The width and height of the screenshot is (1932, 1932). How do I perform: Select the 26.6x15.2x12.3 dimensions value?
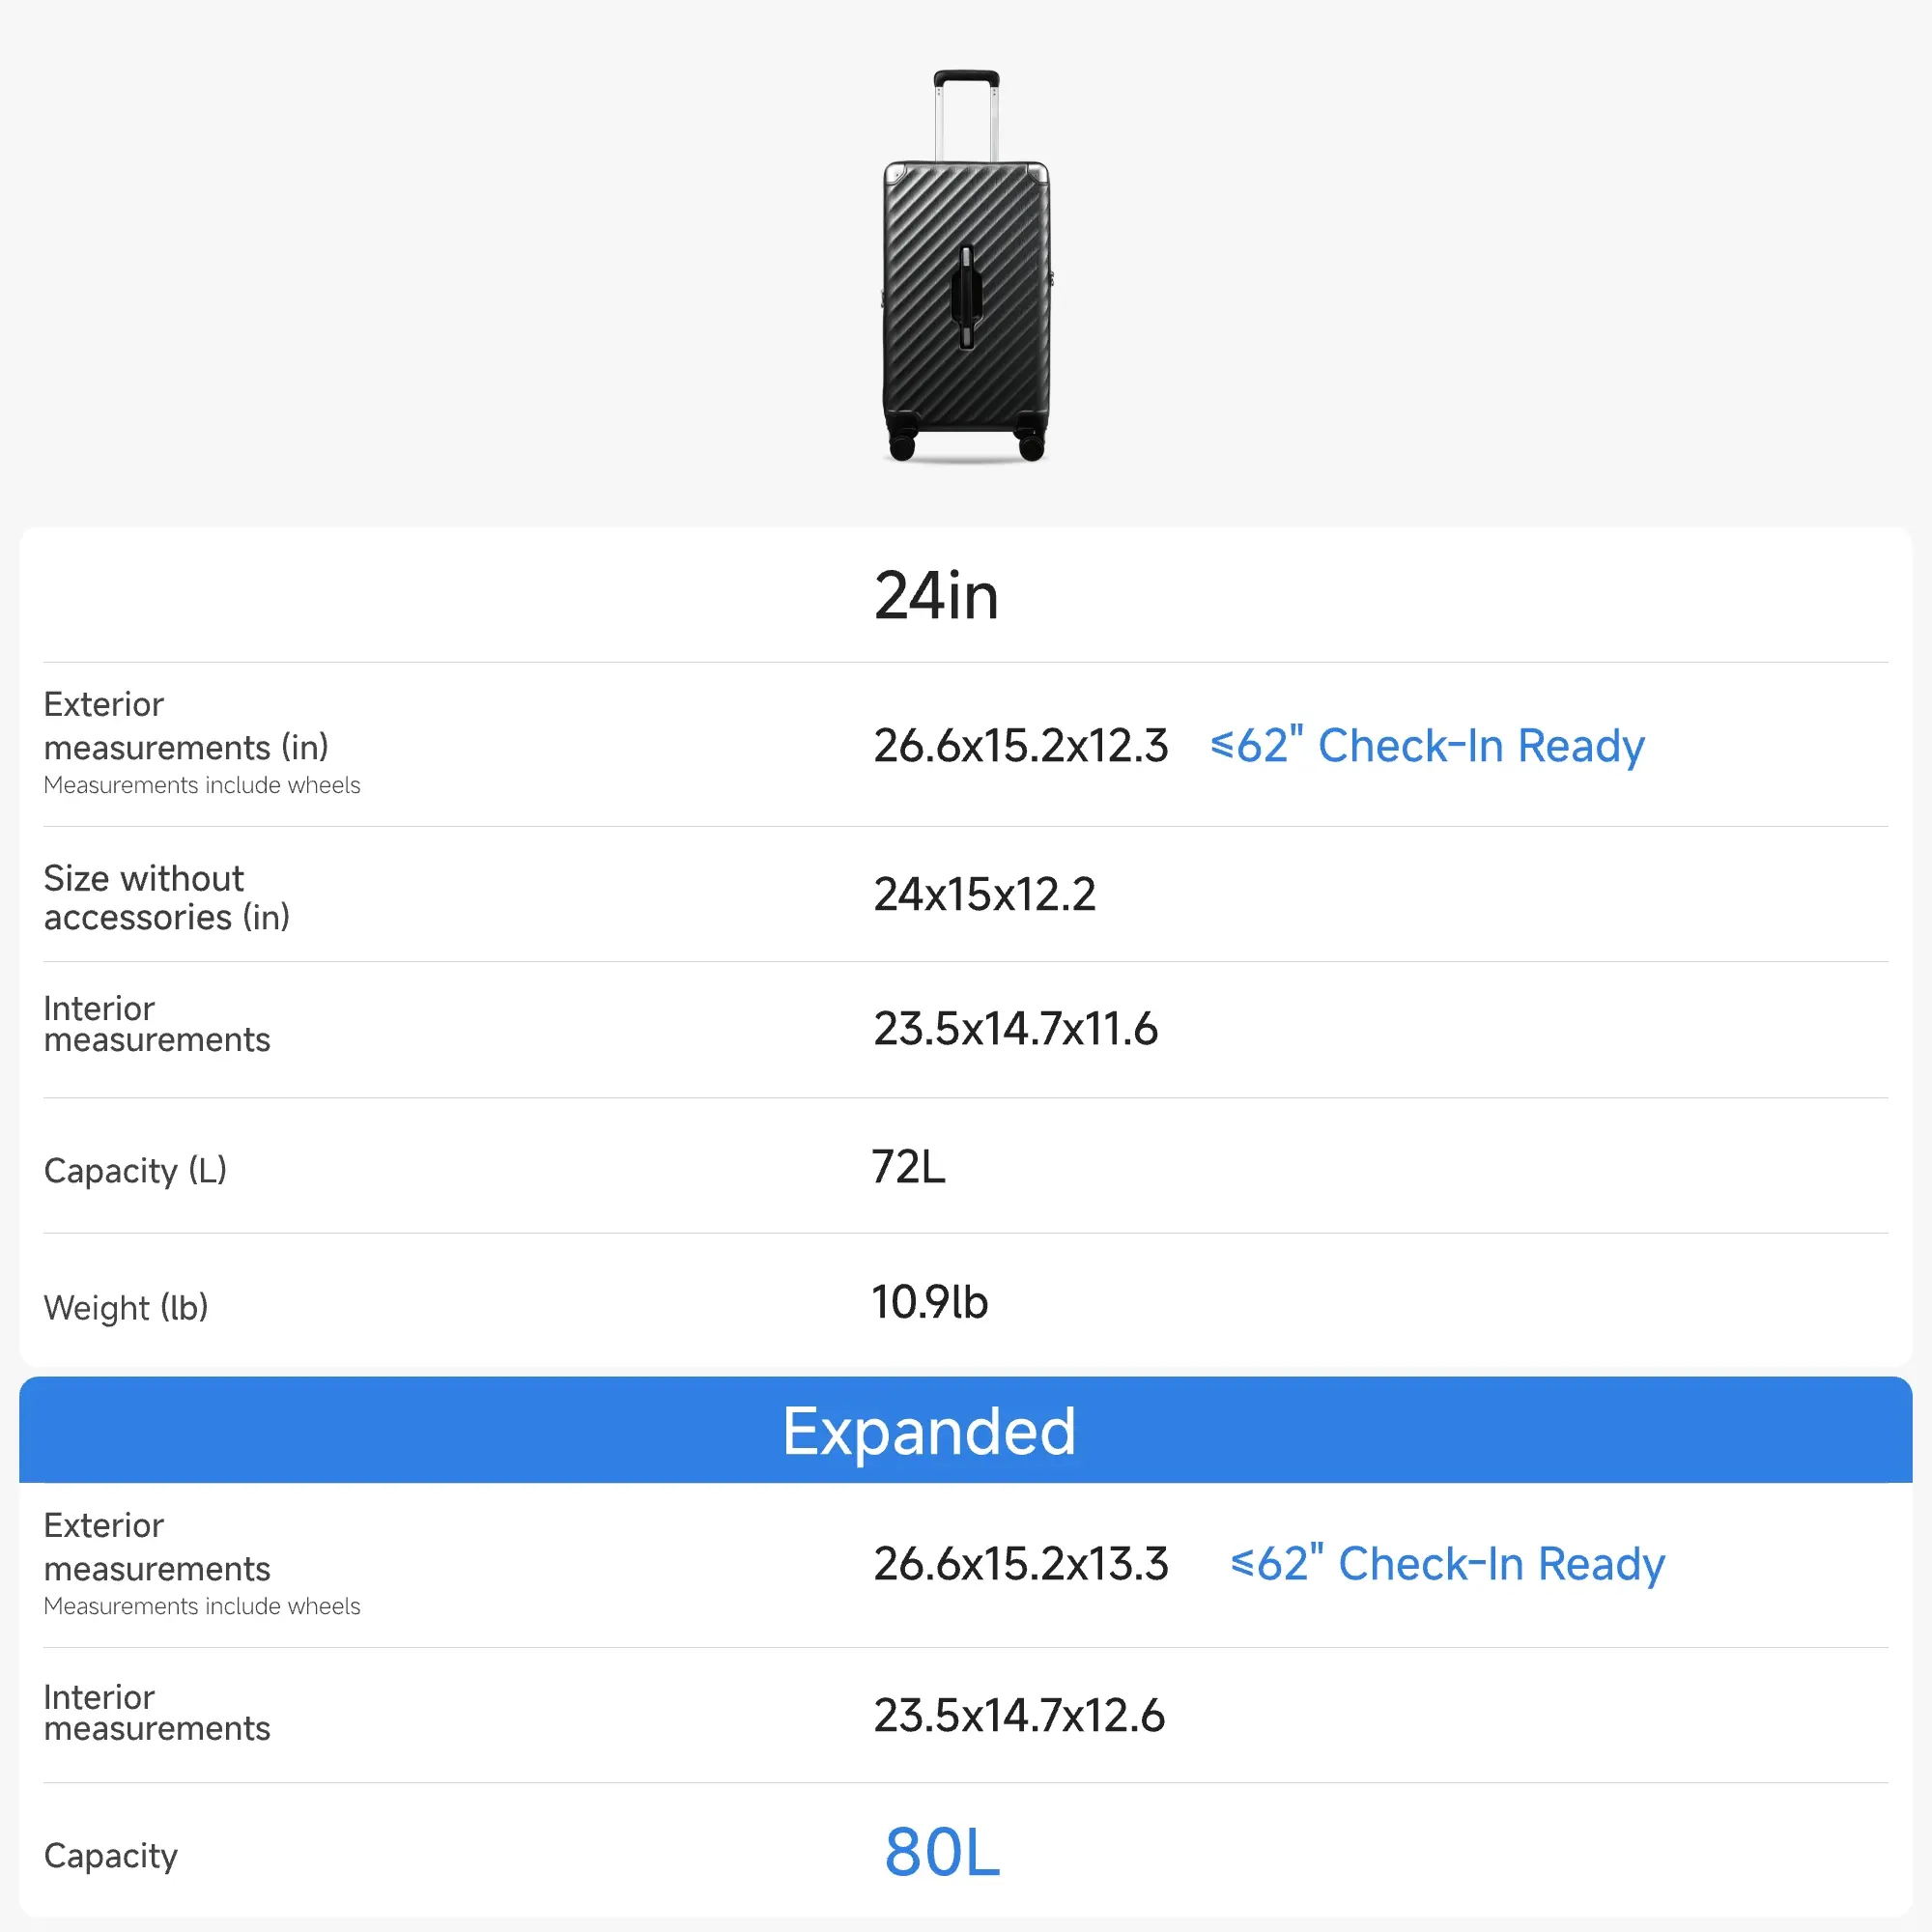tap(1020, 746)
